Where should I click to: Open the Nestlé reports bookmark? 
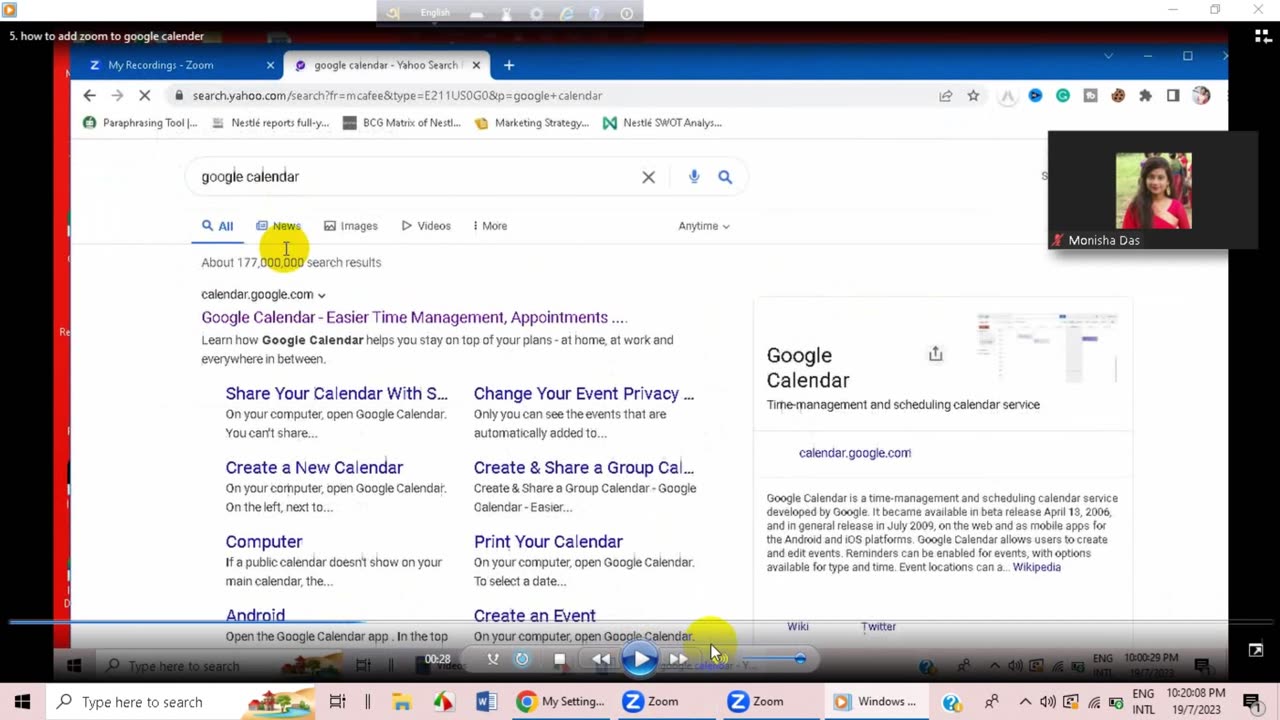[x=270, y=123]
